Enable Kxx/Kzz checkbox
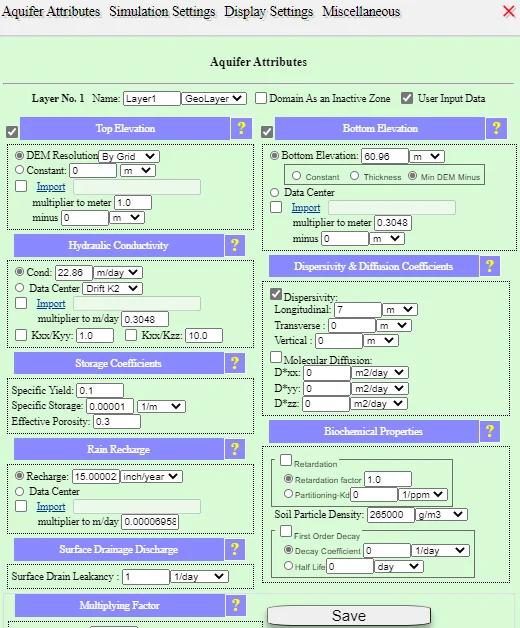The height and width of the screenshot is (628, 520). 131,335
